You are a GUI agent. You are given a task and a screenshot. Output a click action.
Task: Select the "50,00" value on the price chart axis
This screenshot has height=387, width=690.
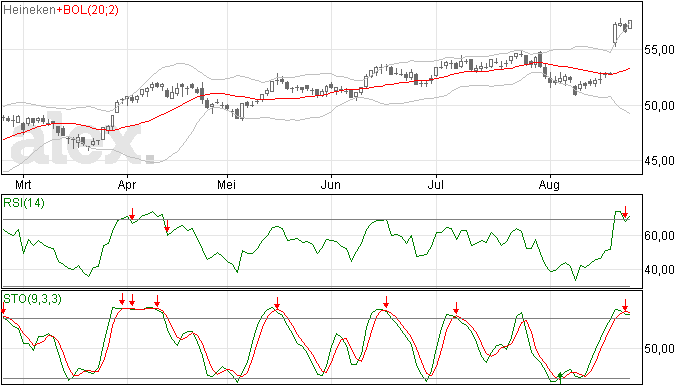point(659,106)
